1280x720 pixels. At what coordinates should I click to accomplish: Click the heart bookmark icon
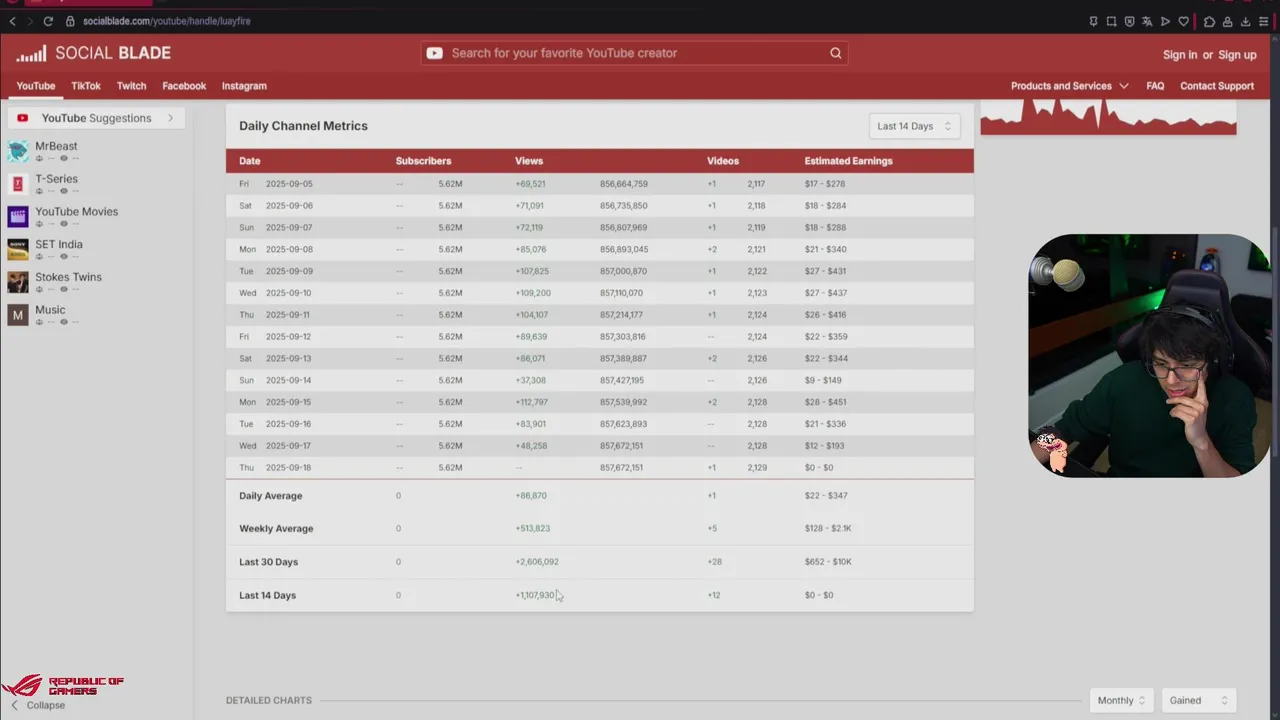1183,21
